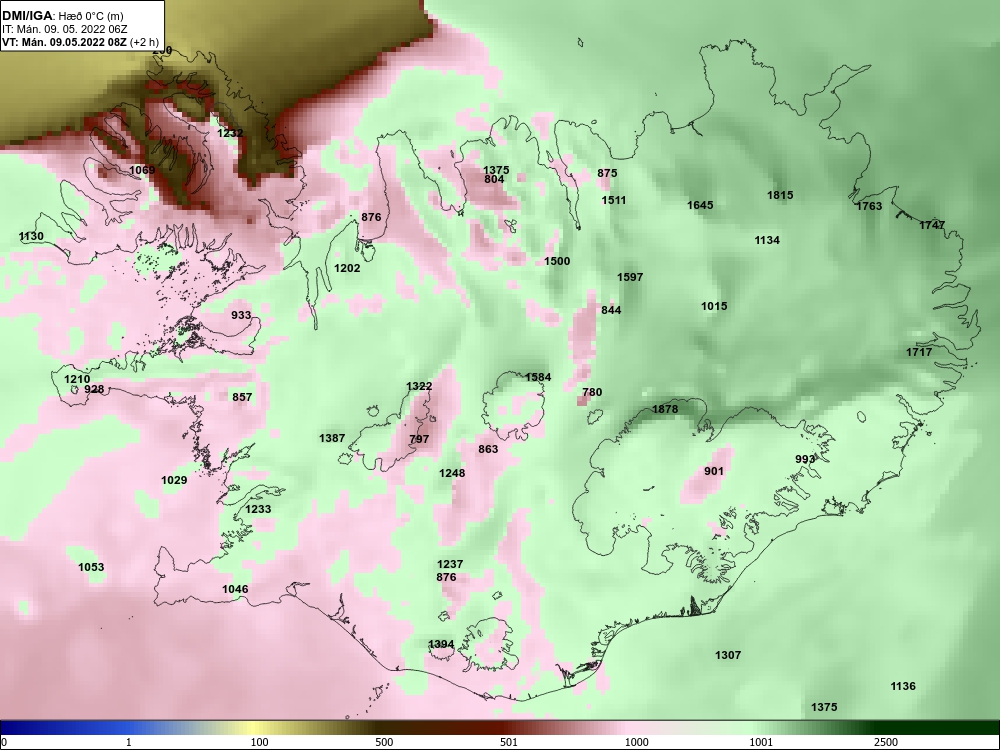Viewport: 1000px width, 750px height.
Task: Click the value 1763 near the east coast
Action: click(x=869, y=206)
